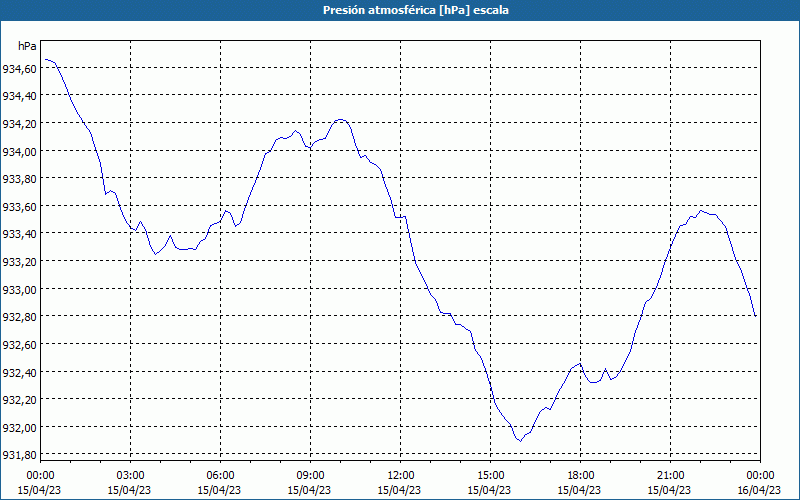Image resolution: width=800 pixels, height=500 pixels.
Task: Click the 934,20 y-axis value
Action: coord(19,123)
